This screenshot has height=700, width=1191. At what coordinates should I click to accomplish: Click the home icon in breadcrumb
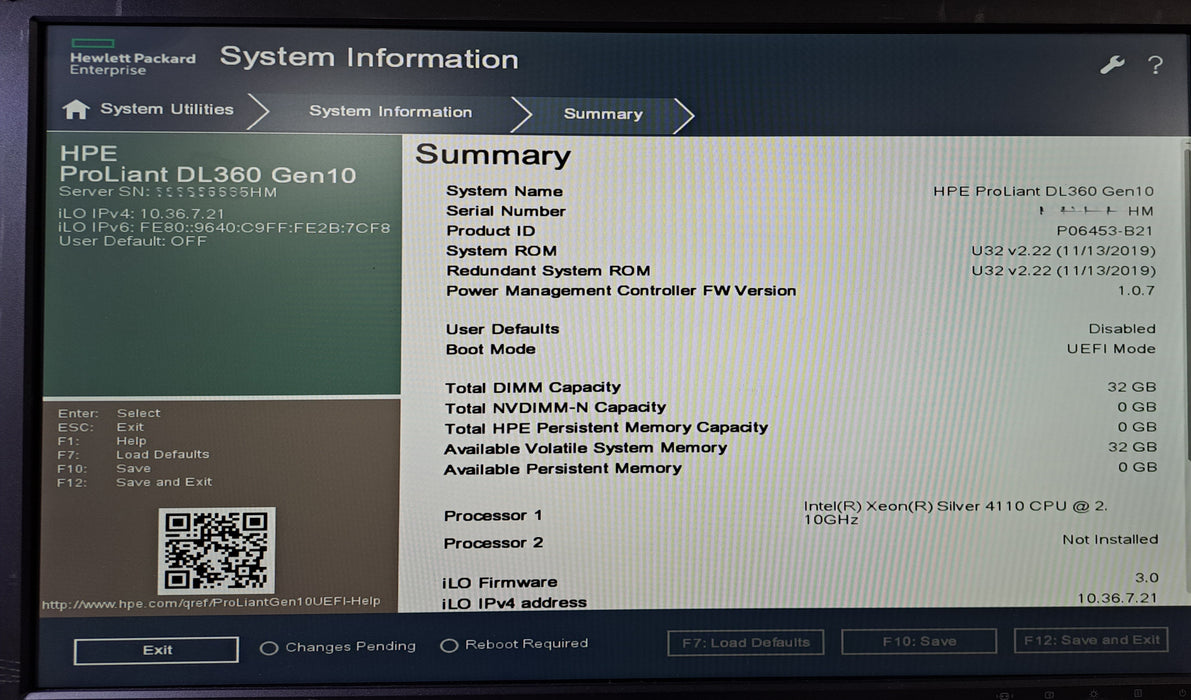pos(75,109)
